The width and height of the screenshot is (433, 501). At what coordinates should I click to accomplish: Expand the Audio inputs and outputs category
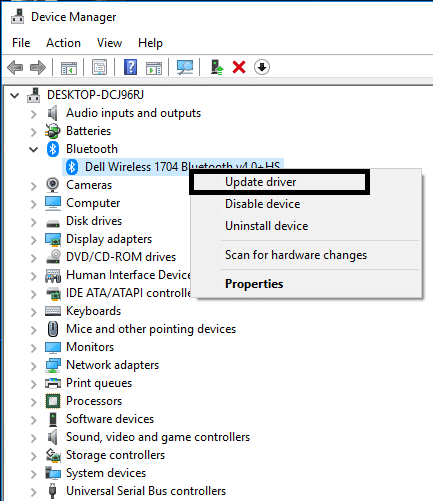pos(33,114)
